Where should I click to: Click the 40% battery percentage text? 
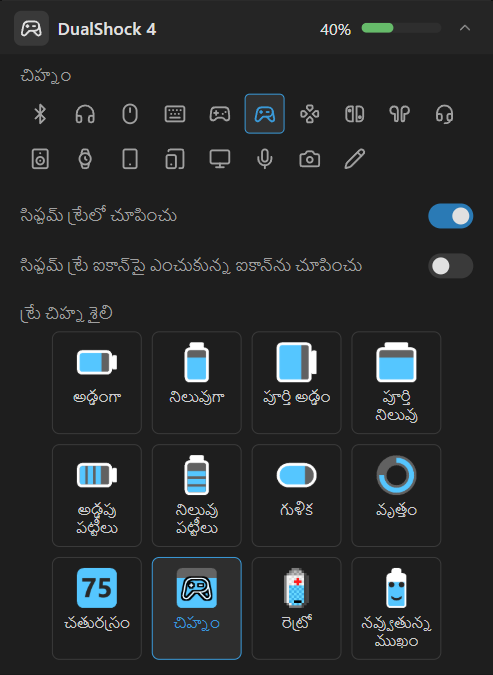click(335, 30)
